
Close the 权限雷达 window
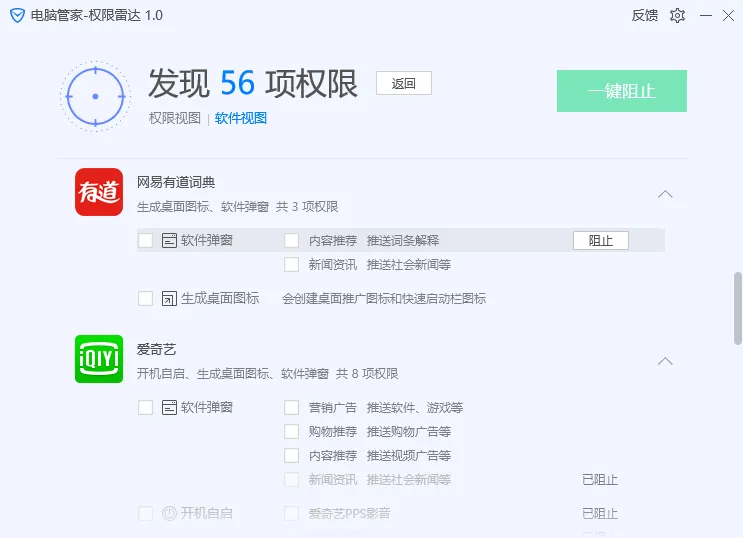[729, 15]
